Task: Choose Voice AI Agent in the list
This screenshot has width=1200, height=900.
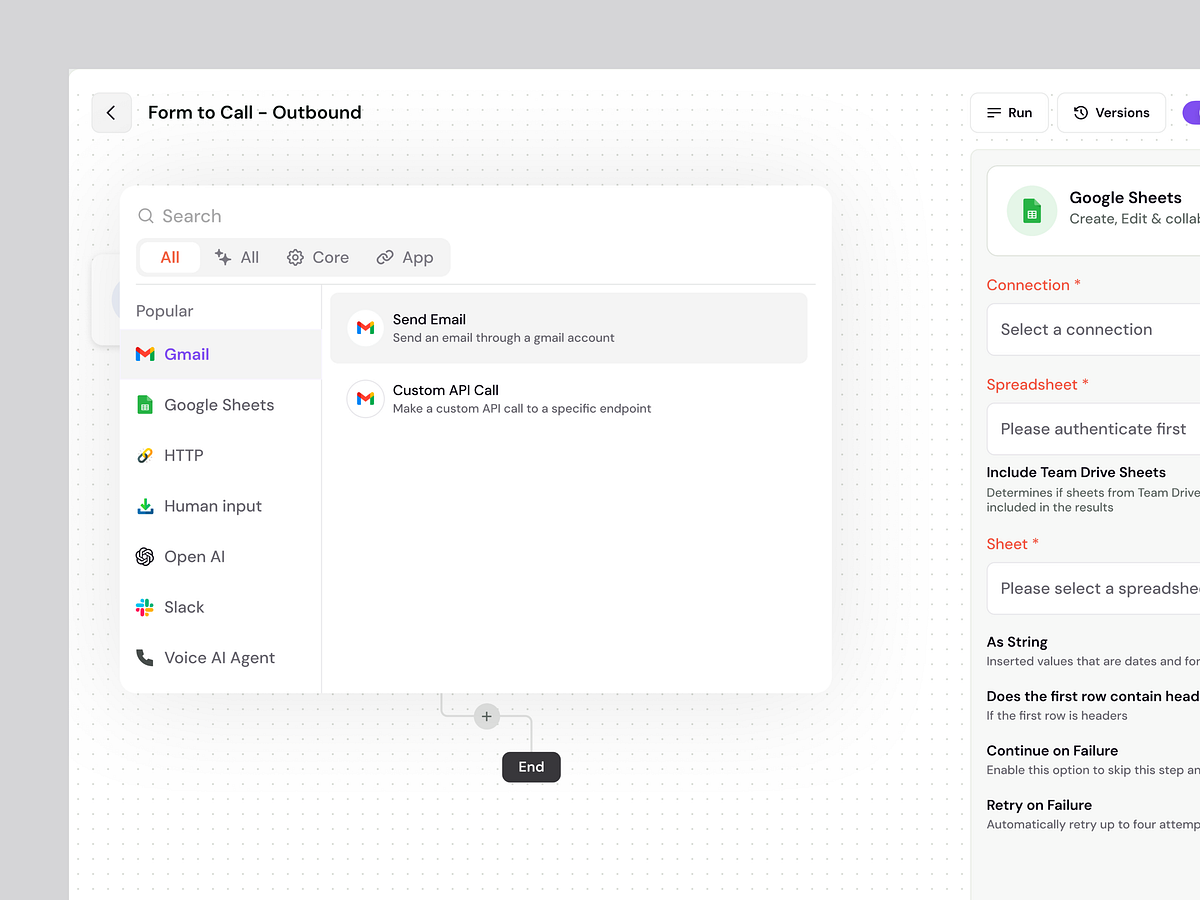Action: pos(220,658)
